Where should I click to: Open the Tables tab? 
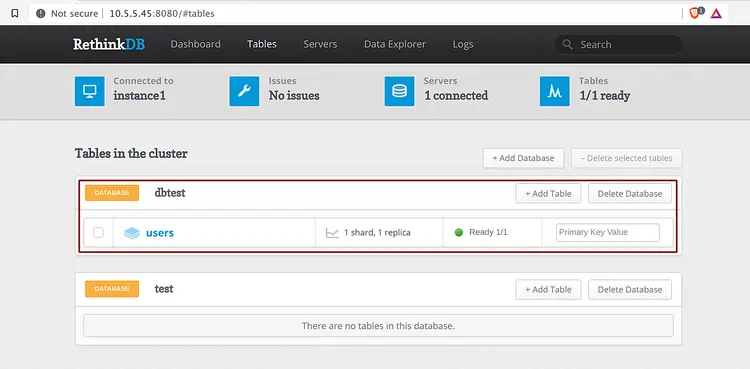point(262,44)
